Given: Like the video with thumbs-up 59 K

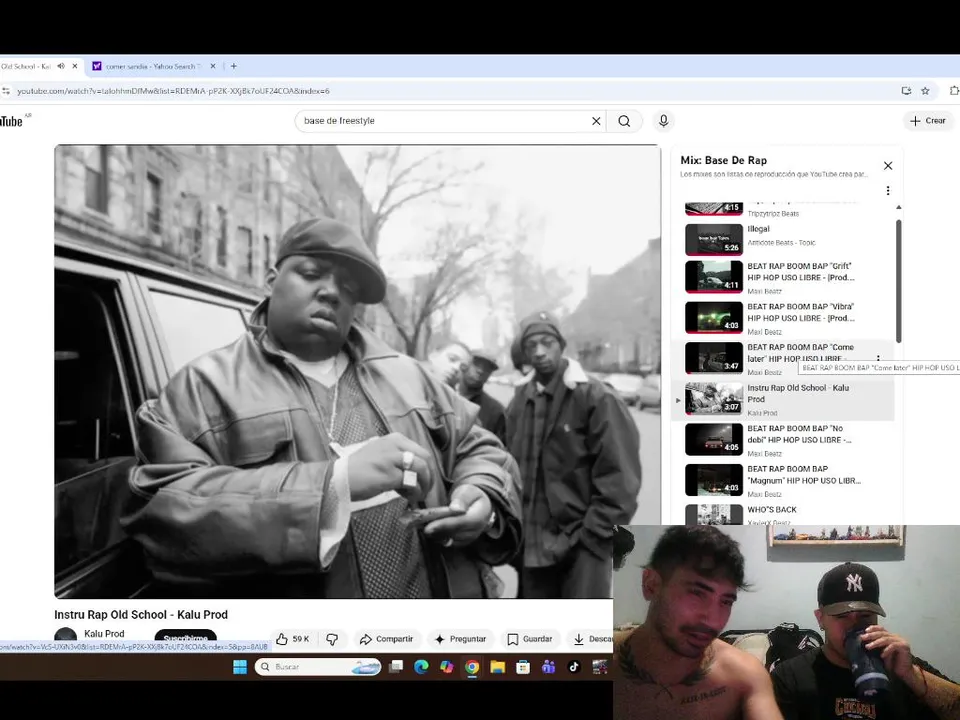Looking at the screenshot, I should click(x=293, y=639).
